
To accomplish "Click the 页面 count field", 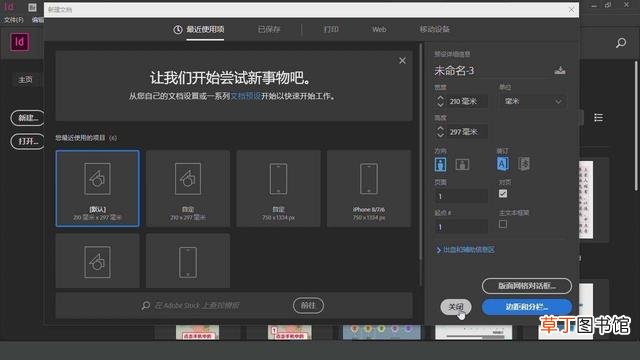I will pos(461,196).
